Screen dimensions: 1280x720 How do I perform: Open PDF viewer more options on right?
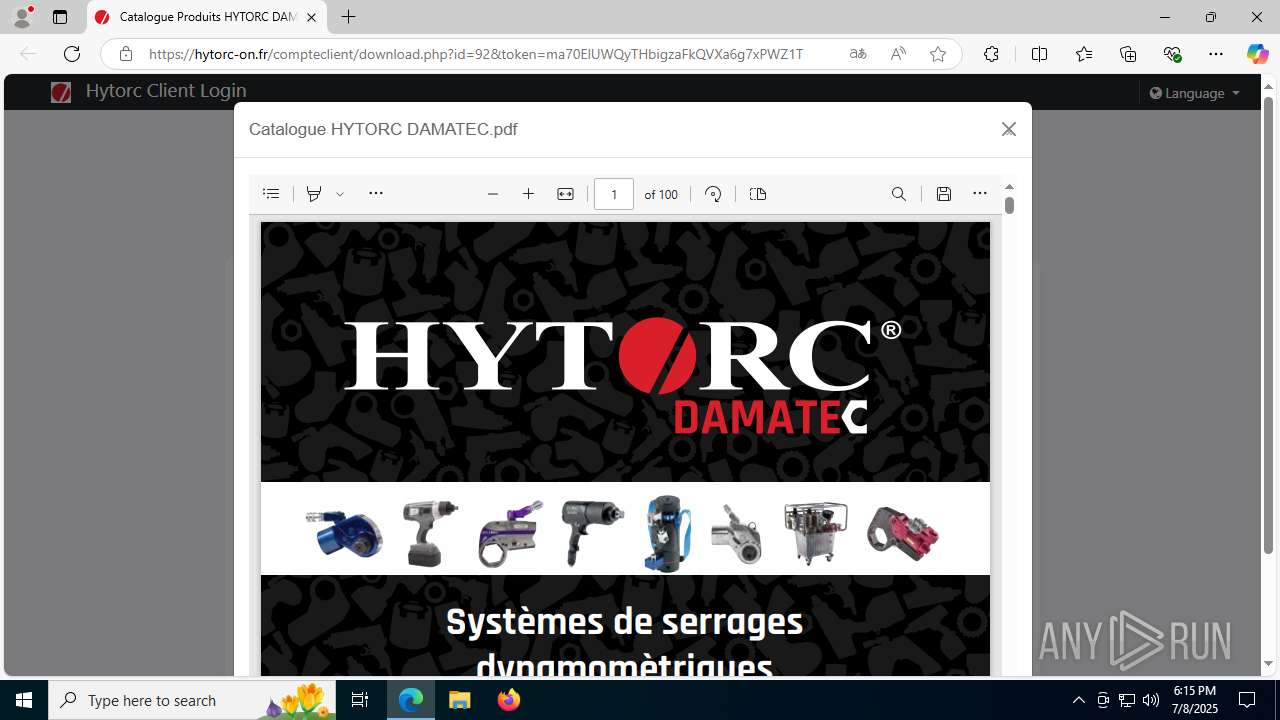pos(980,194)
